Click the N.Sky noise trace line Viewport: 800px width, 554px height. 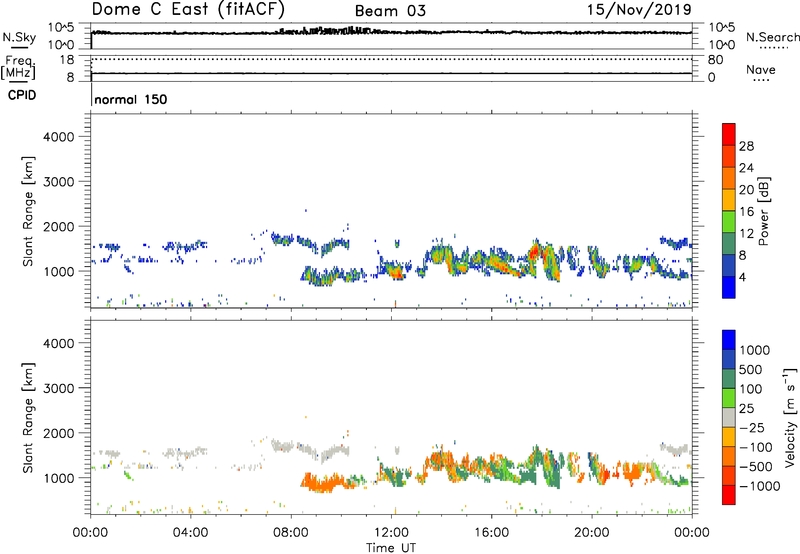391,32
